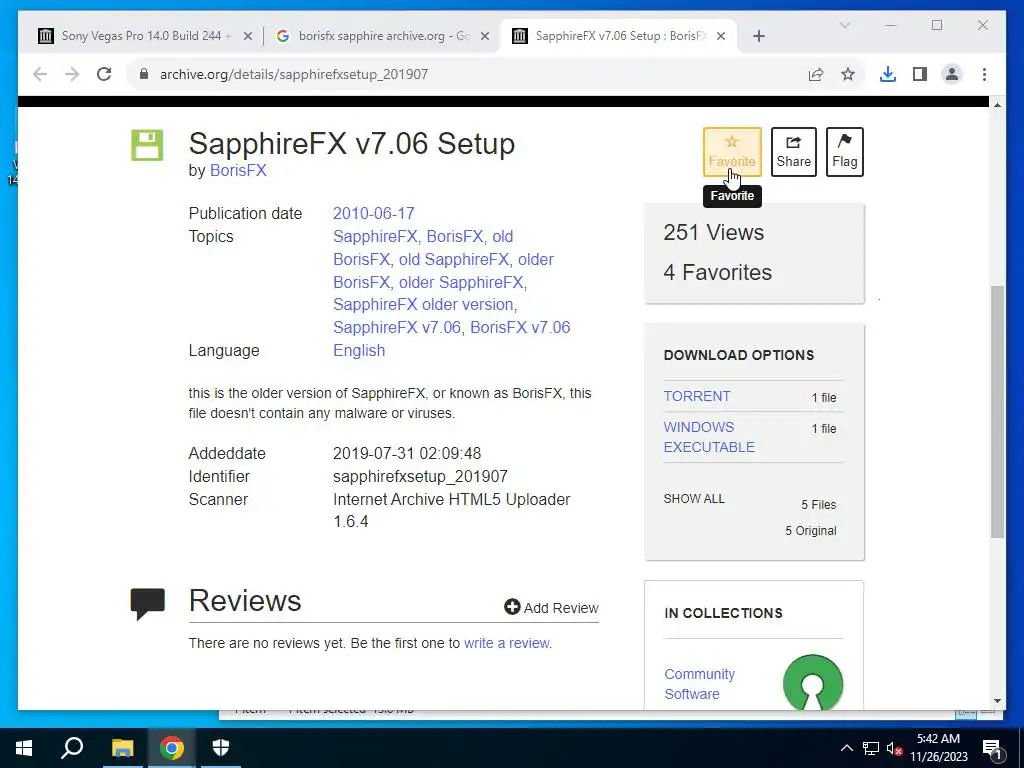Viewport: 1024px width, 768px height.
Task: Click Add Review plus button
Action: 551,608
